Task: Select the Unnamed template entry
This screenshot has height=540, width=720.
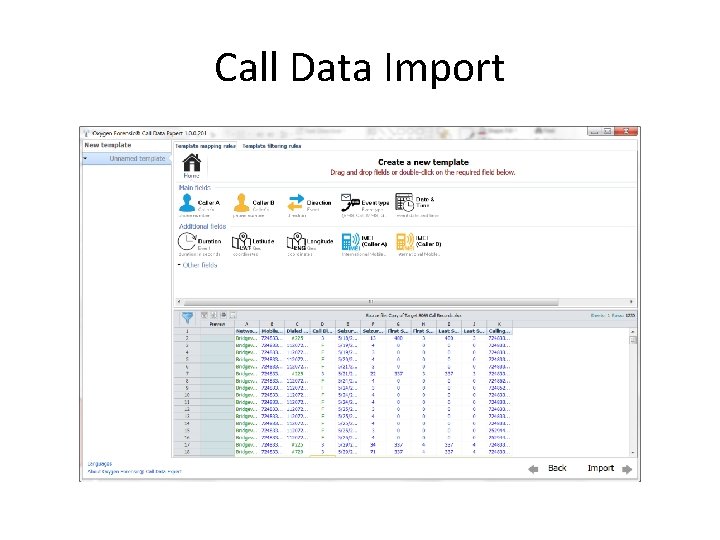Action: [x=126, y=158]
